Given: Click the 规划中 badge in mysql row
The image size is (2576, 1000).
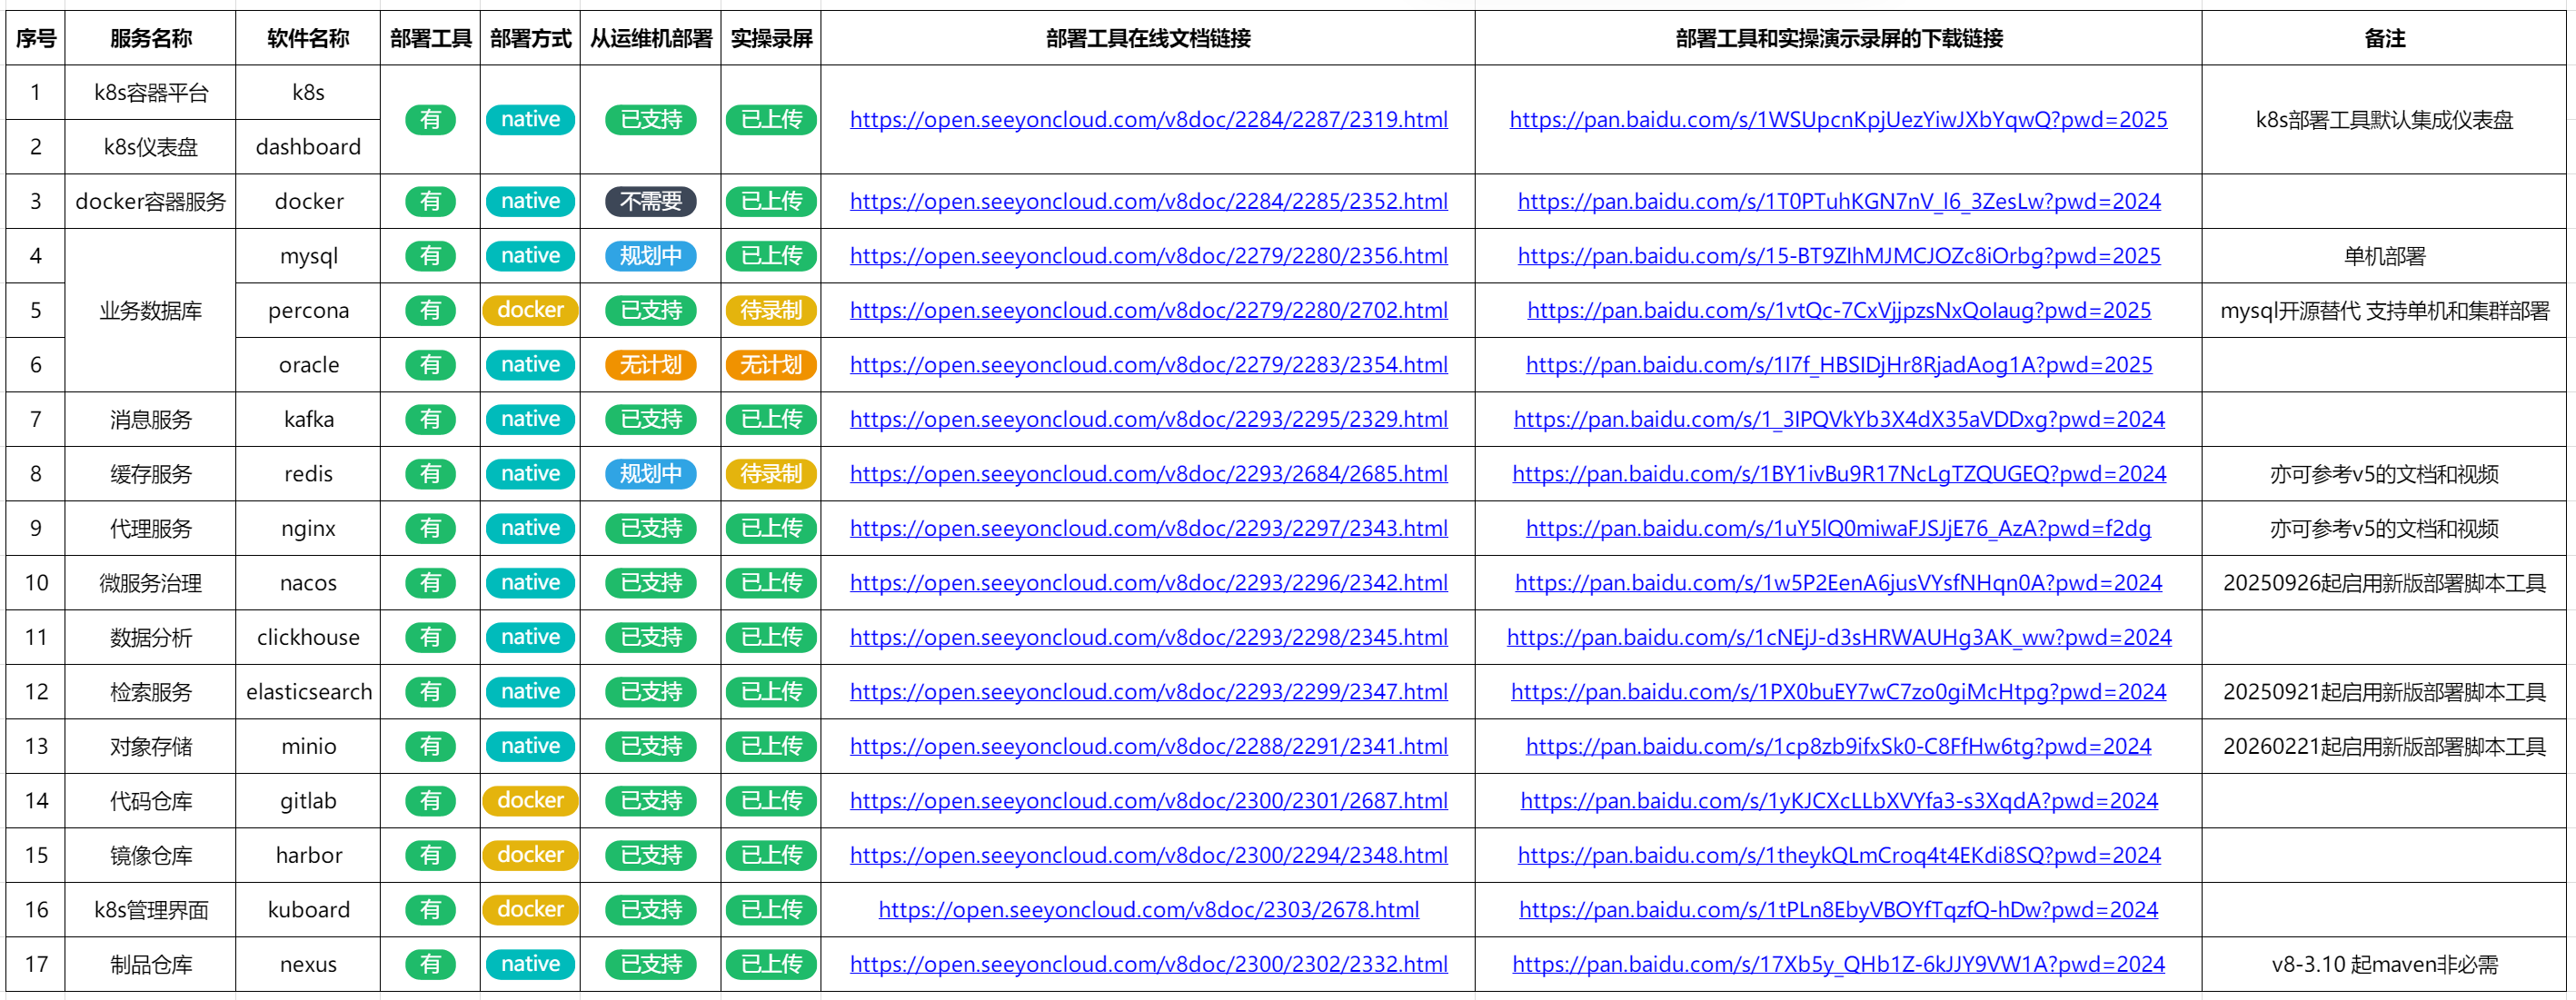Looking at the screenshot, I should click(x=650, y=256).
